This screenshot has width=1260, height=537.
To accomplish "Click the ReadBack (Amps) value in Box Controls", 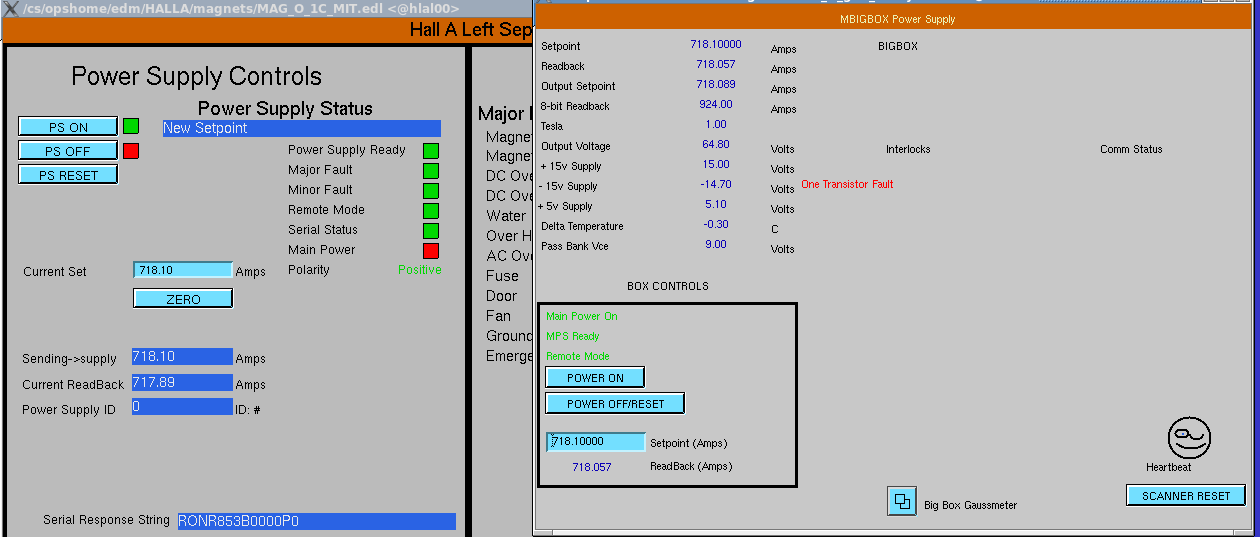I will point(592,467).
